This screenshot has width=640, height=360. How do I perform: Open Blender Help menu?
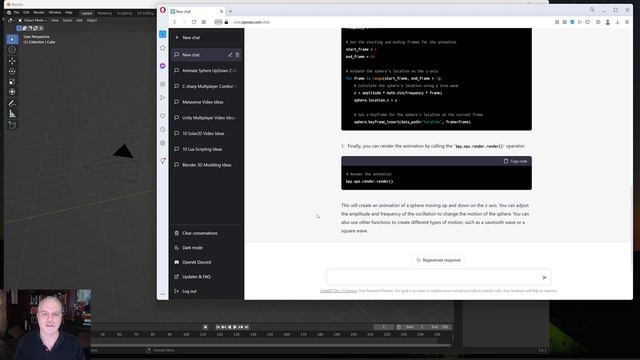pos(69,13)
